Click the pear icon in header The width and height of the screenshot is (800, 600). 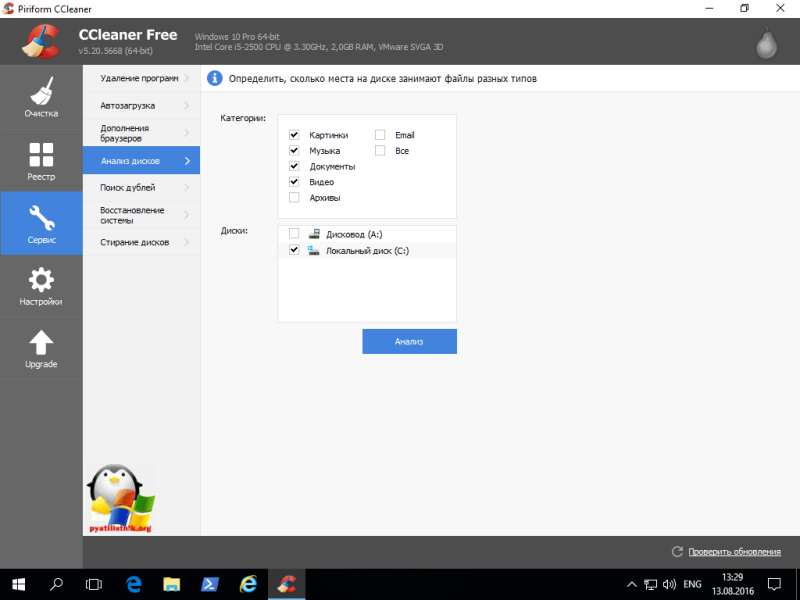point(766,43)
